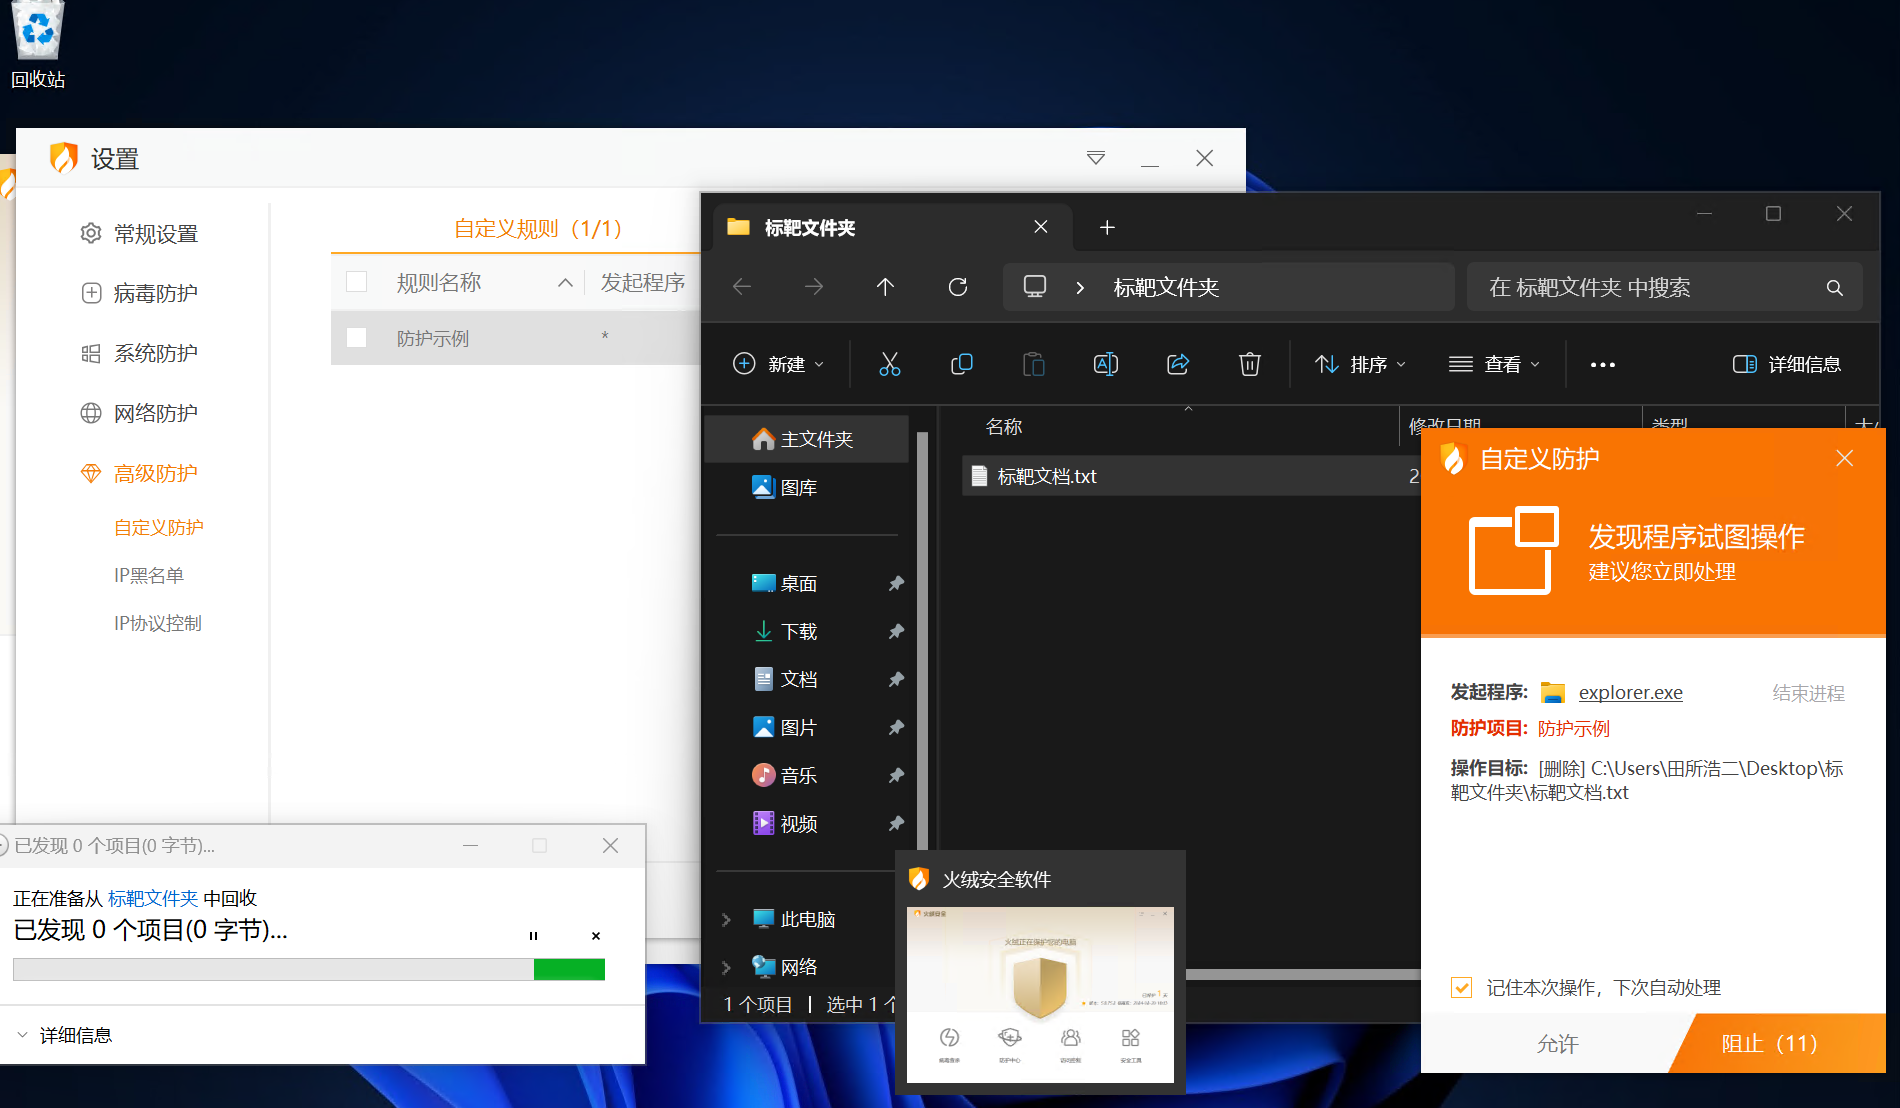The image size is (1900, 1108).
Task: Click the recycle progress bar
Action: [309, 969]
